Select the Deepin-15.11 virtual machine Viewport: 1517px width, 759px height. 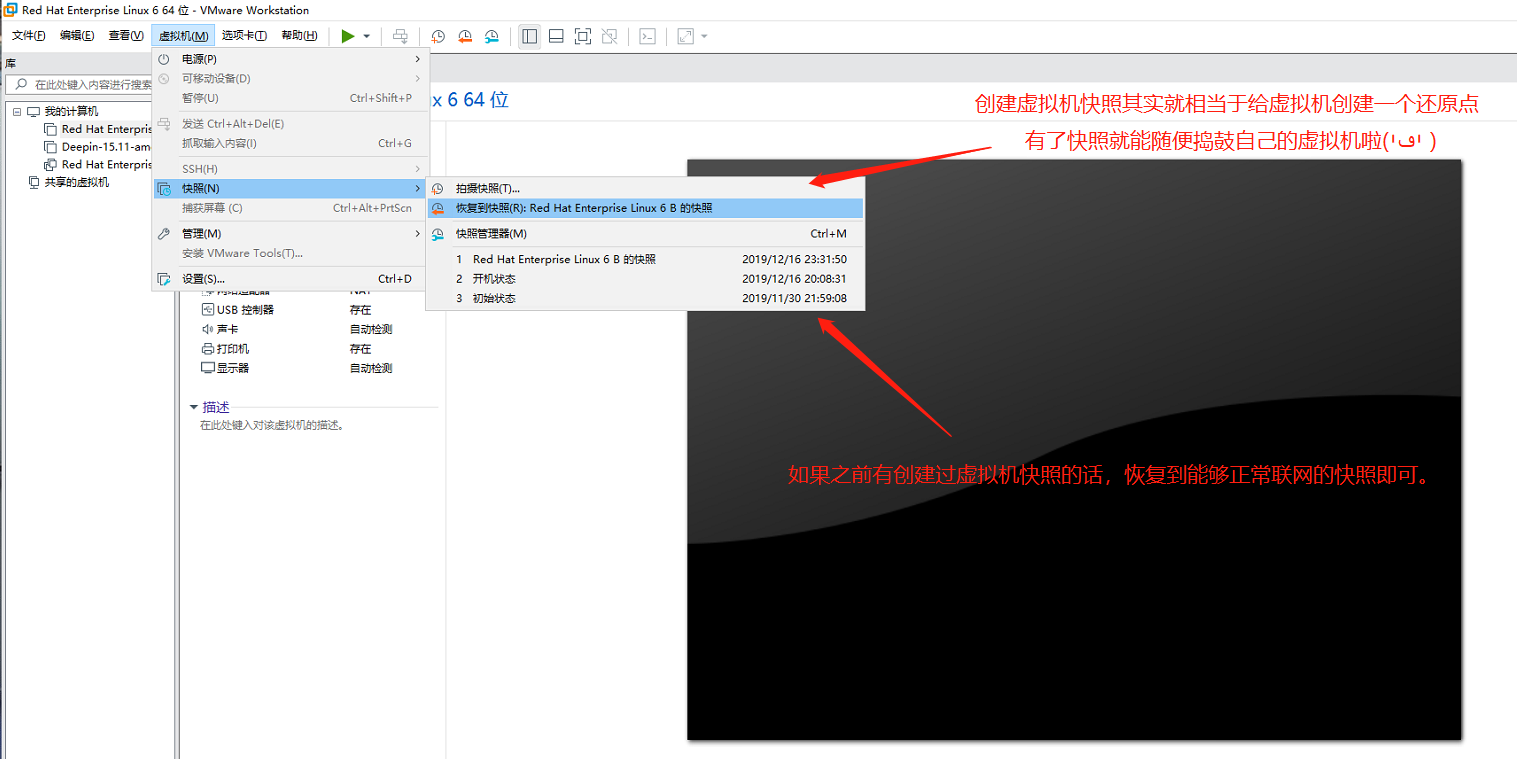(105, 147)
